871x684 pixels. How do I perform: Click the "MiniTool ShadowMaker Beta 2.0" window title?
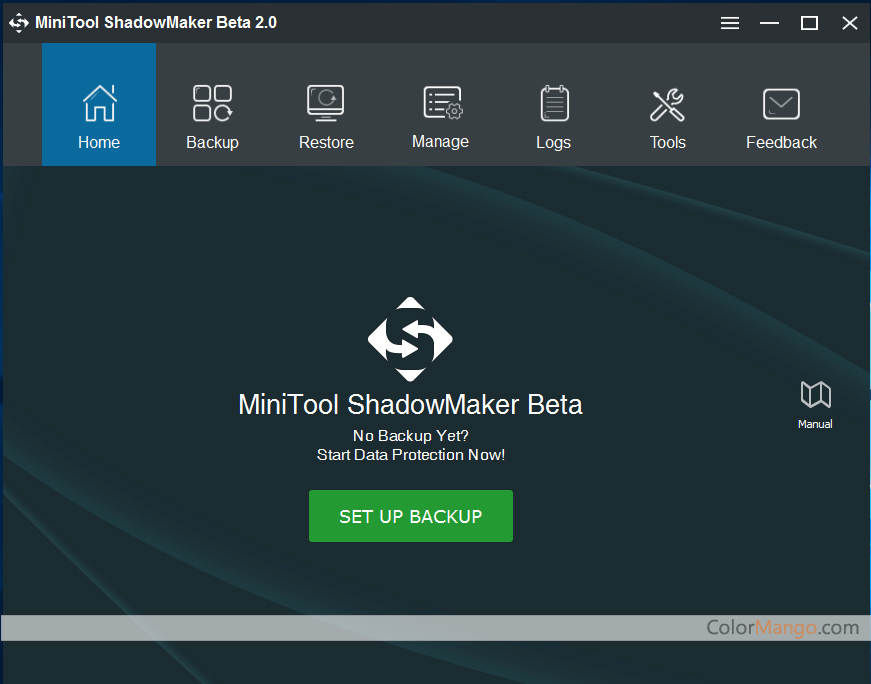pos(156,23)
